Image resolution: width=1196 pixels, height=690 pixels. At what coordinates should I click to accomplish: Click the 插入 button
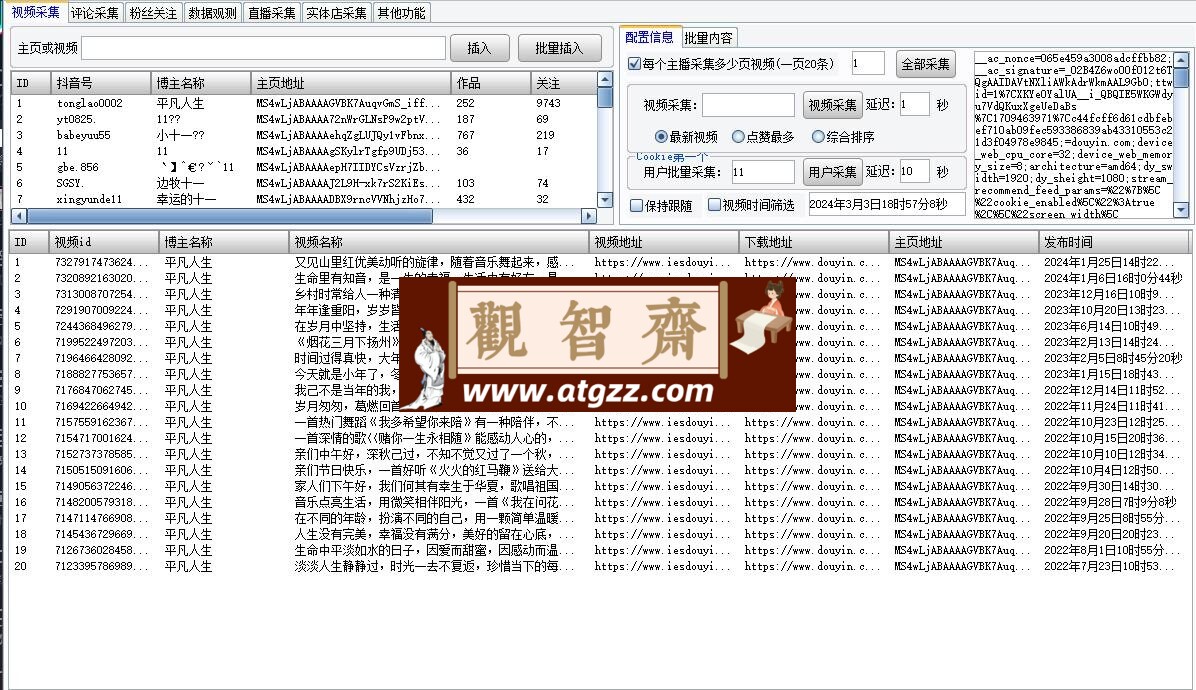[479, 48]
